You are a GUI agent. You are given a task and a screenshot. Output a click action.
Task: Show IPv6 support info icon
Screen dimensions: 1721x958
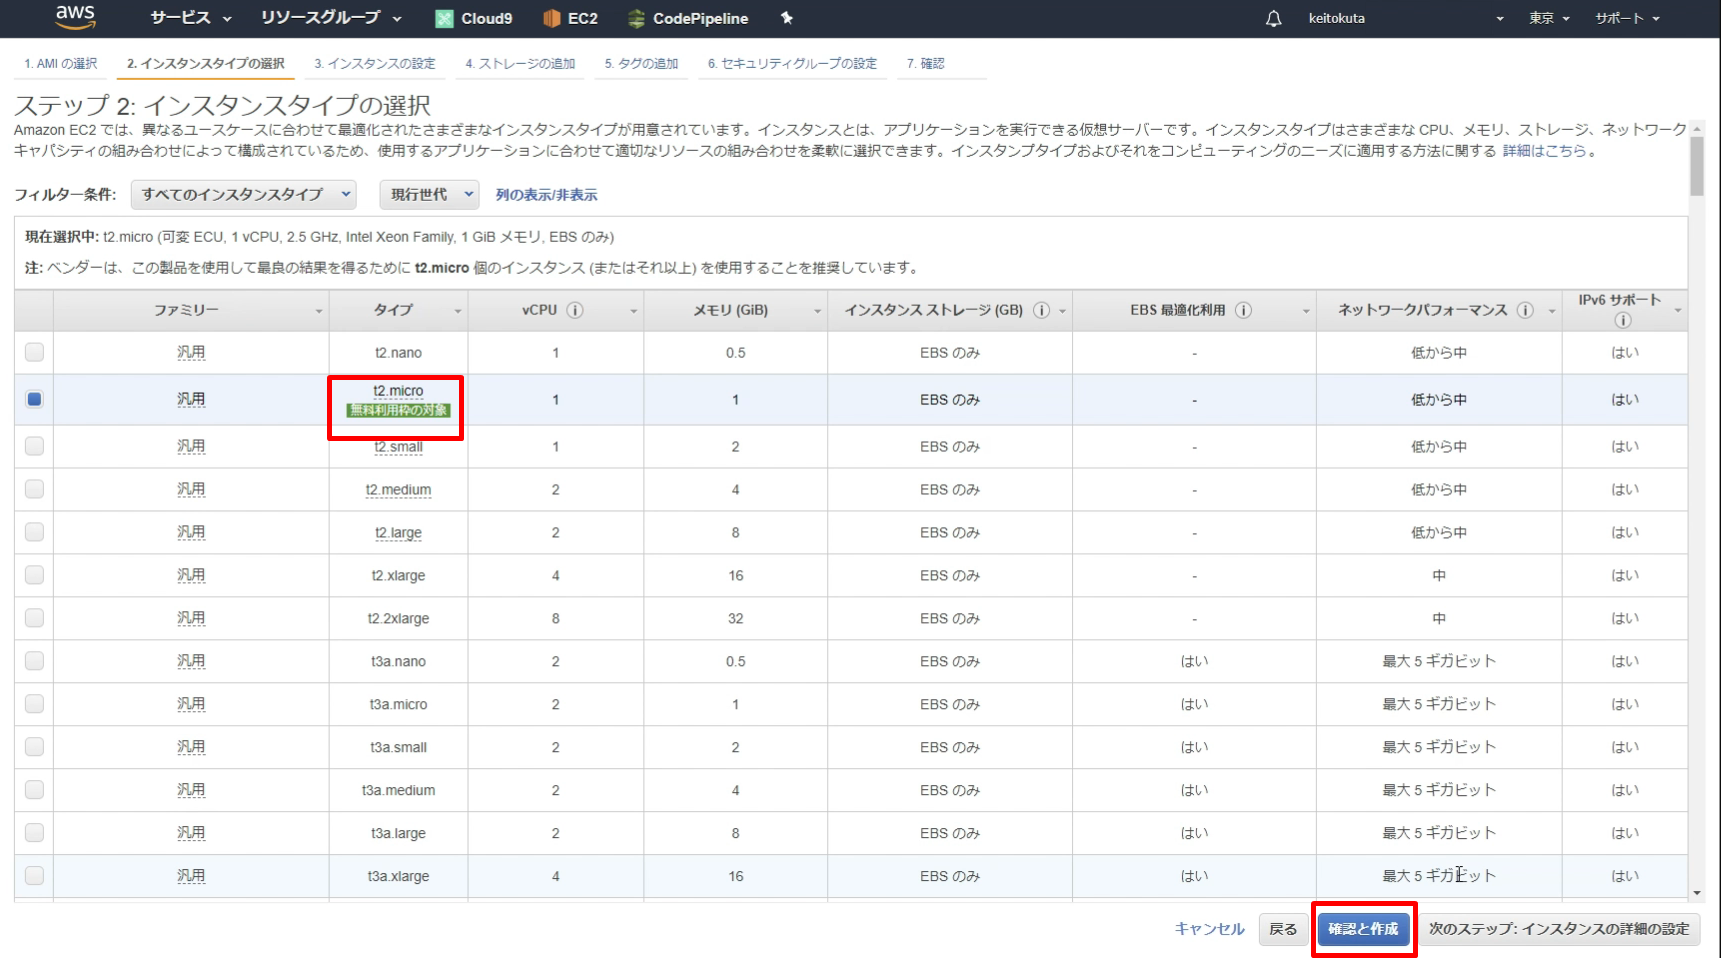click(1623, 320)
